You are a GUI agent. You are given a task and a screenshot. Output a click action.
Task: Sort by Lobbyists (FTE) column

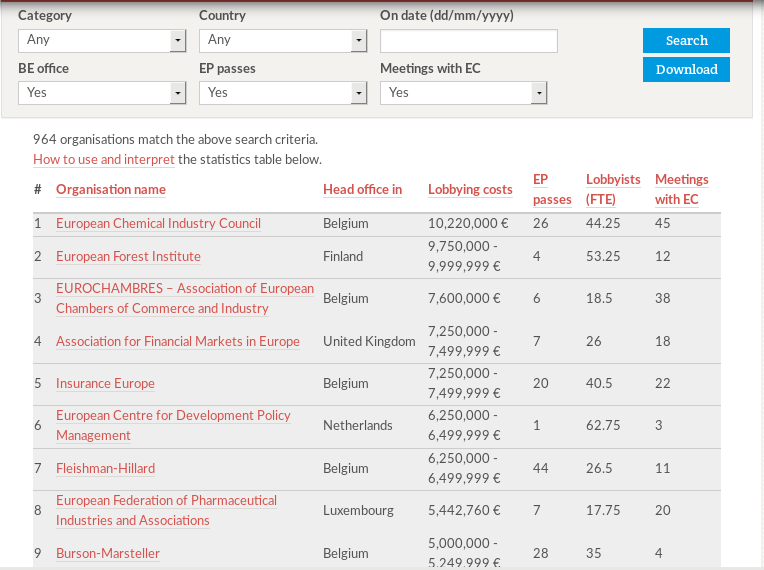(613, 190)
